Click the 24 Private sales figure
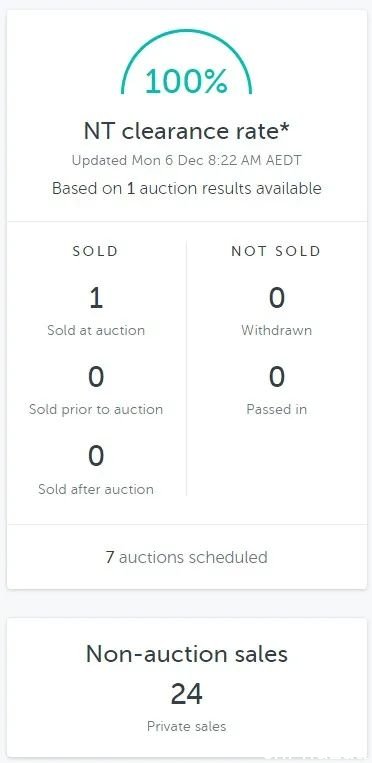The width and height of the screenshot is (372, 763). tap(186, 694)
